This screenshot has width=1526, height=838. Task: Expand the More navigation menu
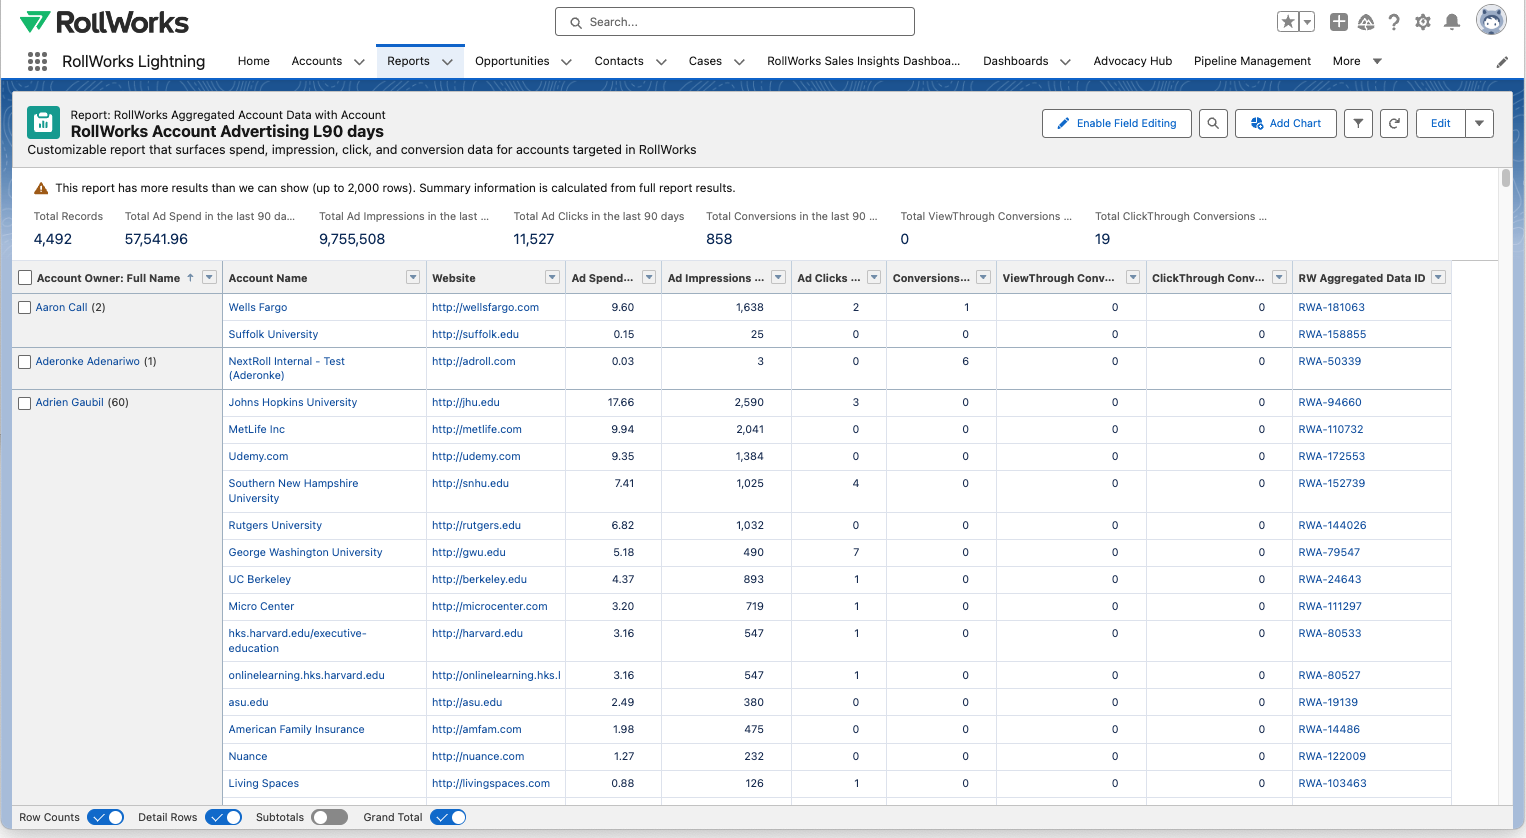[x=1357, y=61]
